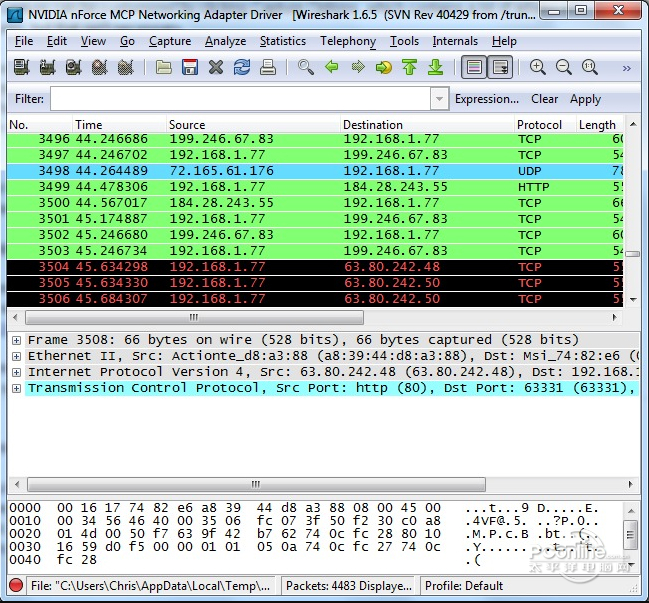Toggle packet colorize button in toolbar
The height and width of the screenshot is (603, 649).
pyautogui.click(x=474, y=68)
